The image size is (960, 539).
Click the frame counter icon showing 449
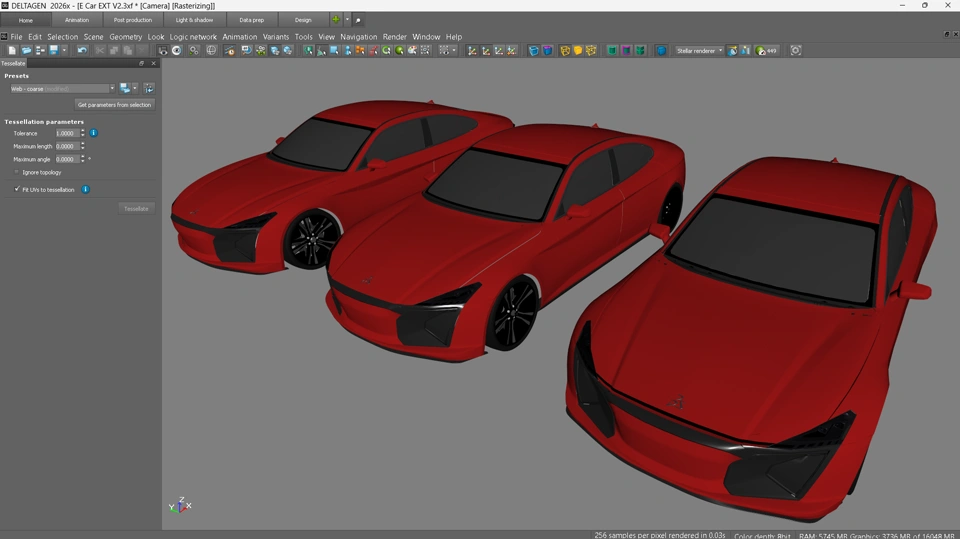(x=766, y=50)
